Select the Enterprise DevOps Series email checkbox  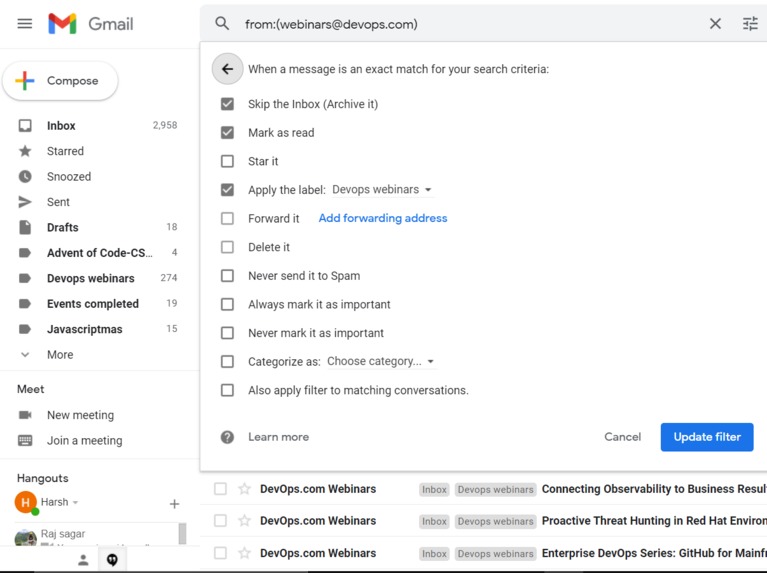coord(221,553)
